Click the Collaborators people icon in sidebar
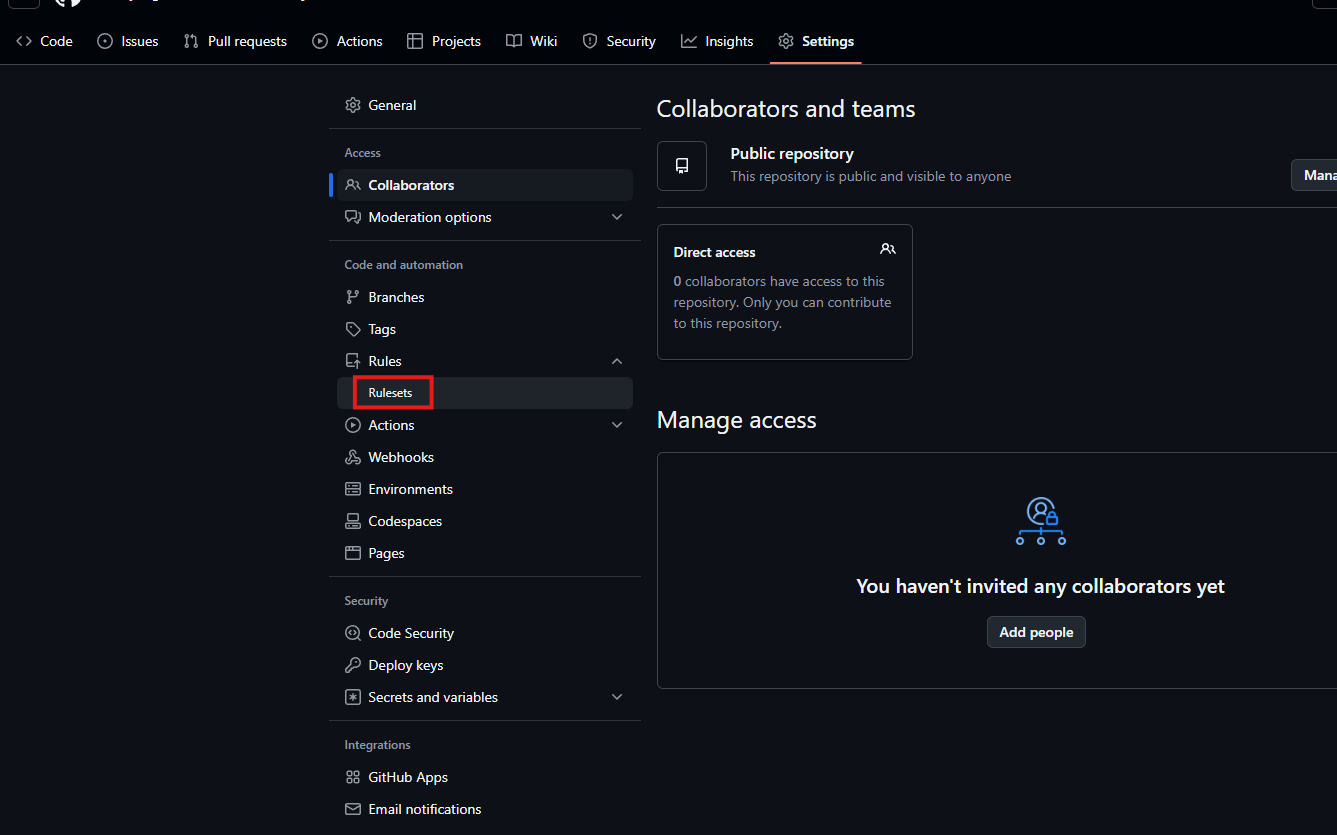Image resolution: width=1337 pixels, height=835 pixels. 352,185
